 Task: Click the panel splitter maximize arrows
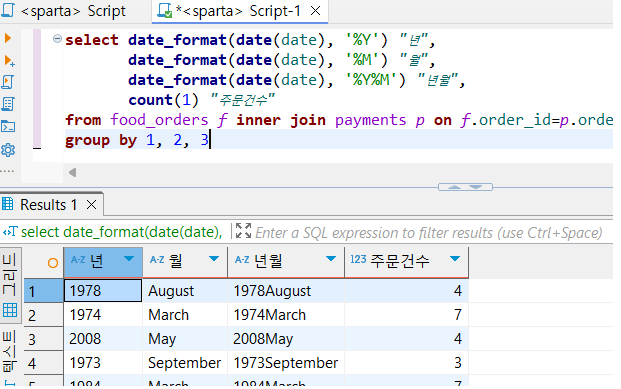[465, 187]
